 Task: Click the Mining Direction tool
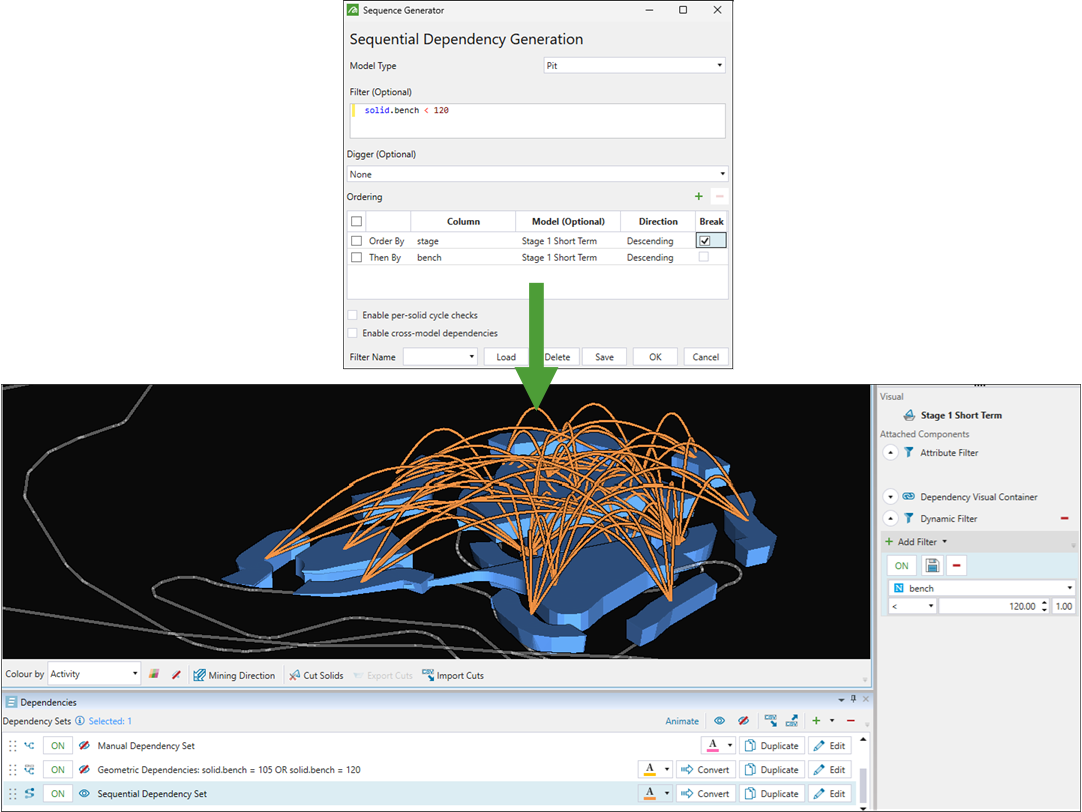(x=234, y=675)
